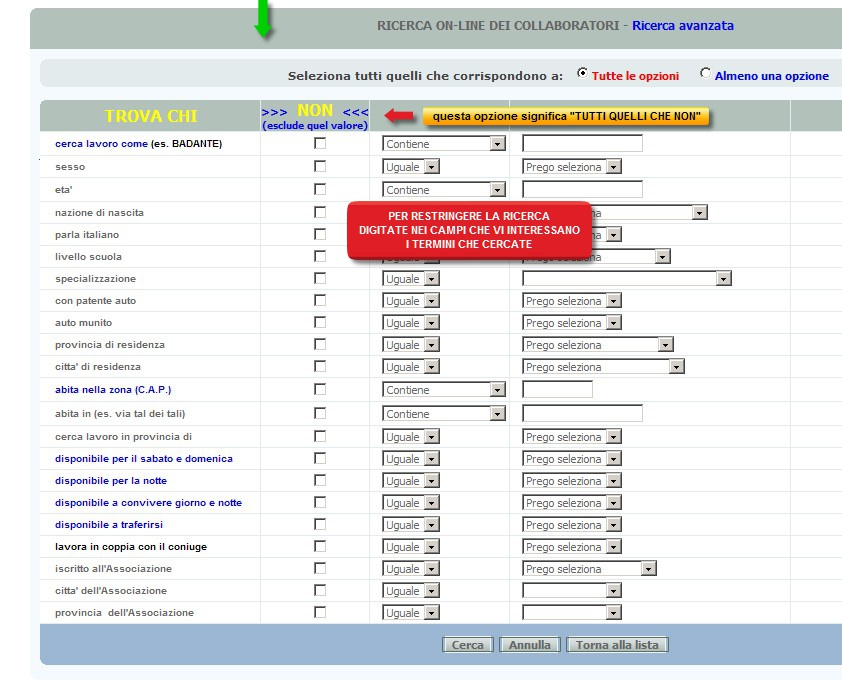Click the 'cerca lavoro come' label
This screenshot has width=842, height=684.
pyautogui.click(x=101, y=144)
